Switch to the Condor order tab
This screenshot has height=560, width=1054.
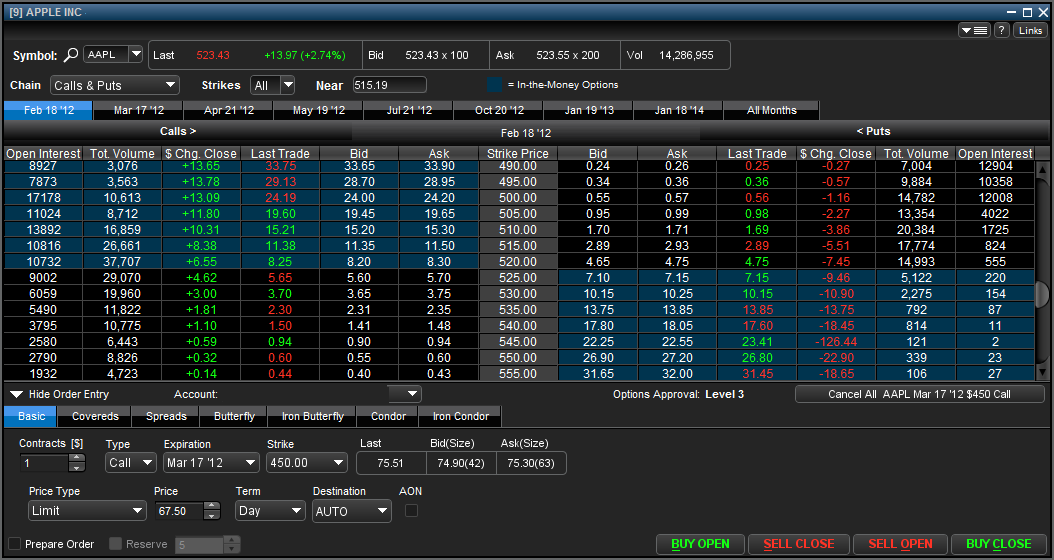[388, 416]
